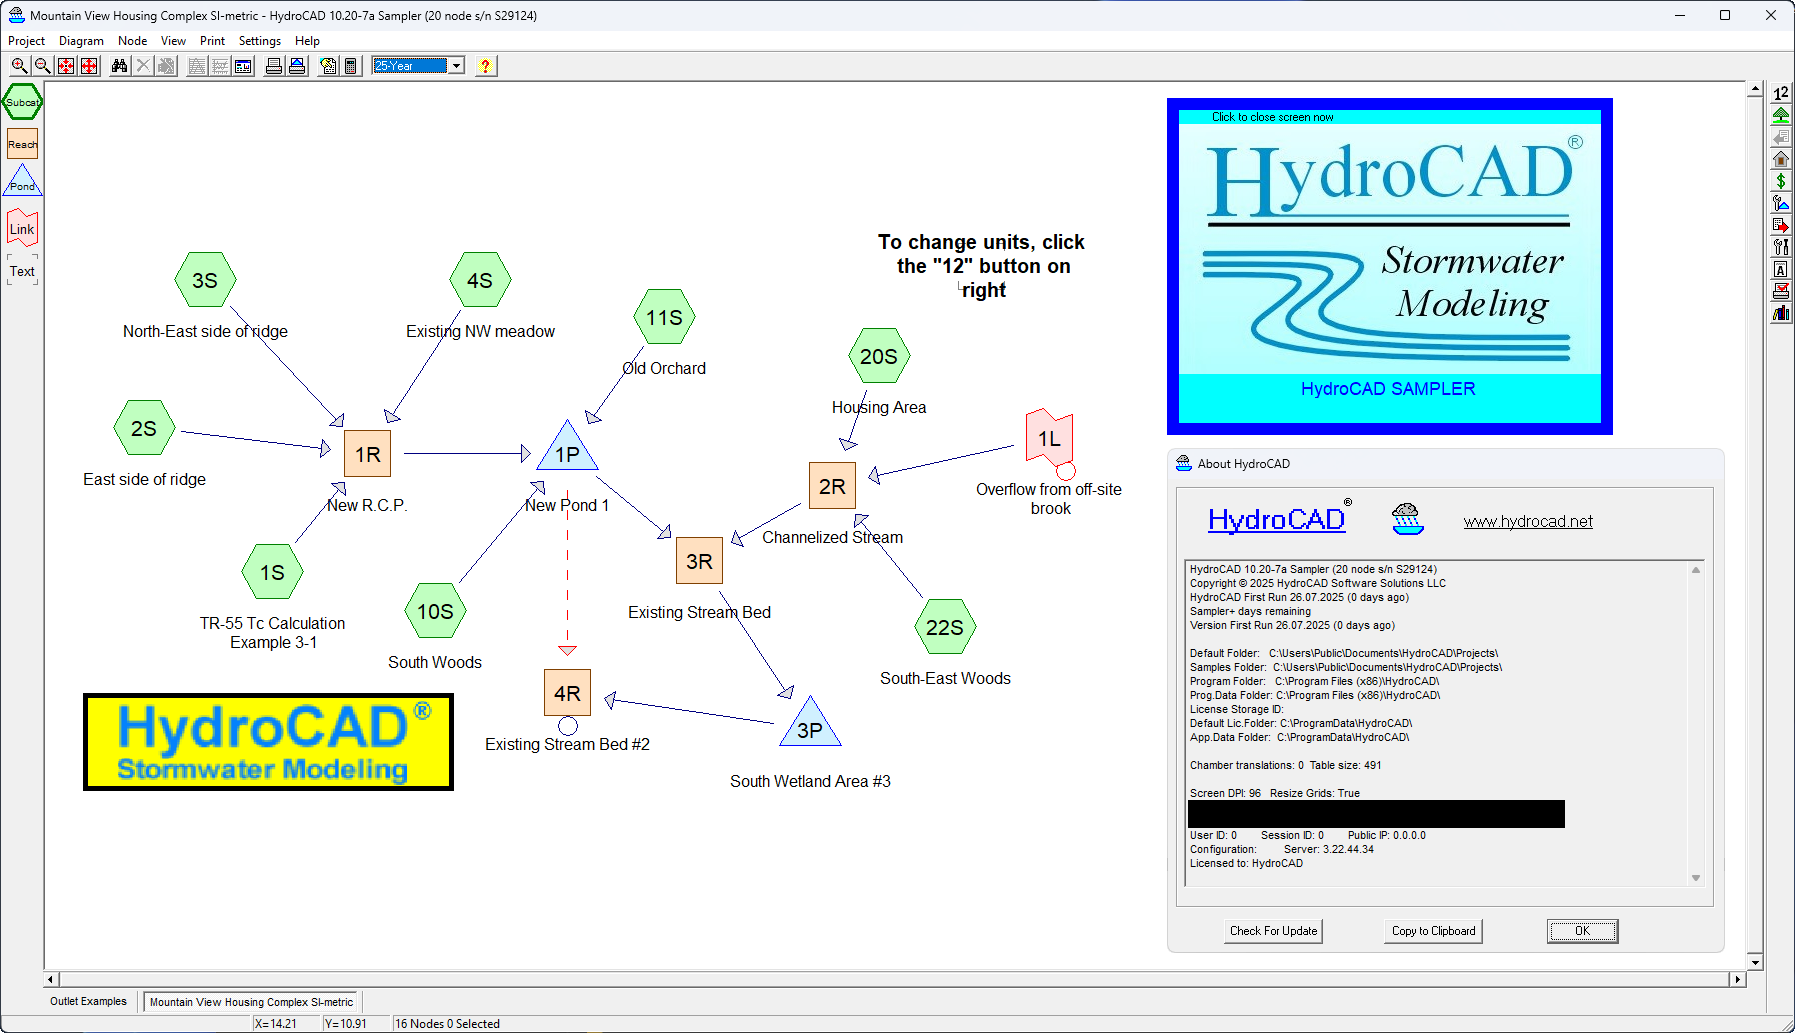Open the Settings menu
Screen dimensions: 1795x1033
click(259, 40)
